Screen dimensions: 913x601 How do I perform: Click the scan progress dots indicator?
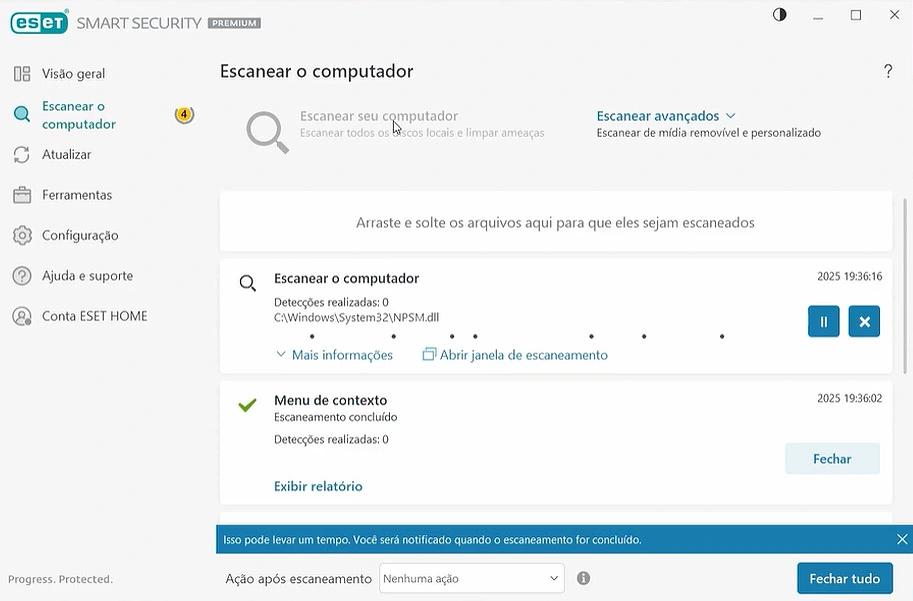pos(516,337)
